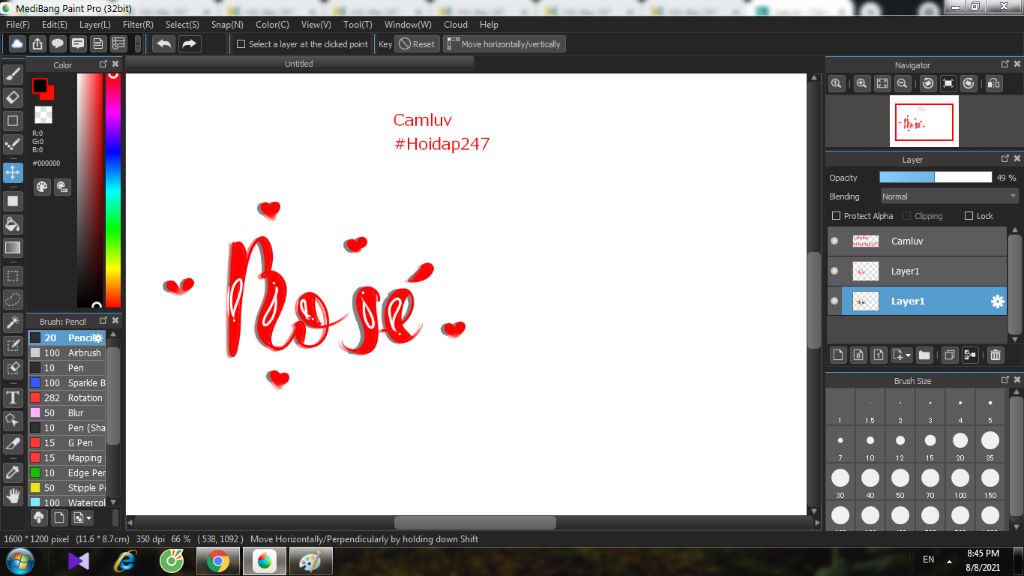The image size is (1024, 576).
Task: Click the horizontal canvas scrollbar
Action: pos(475,522)
